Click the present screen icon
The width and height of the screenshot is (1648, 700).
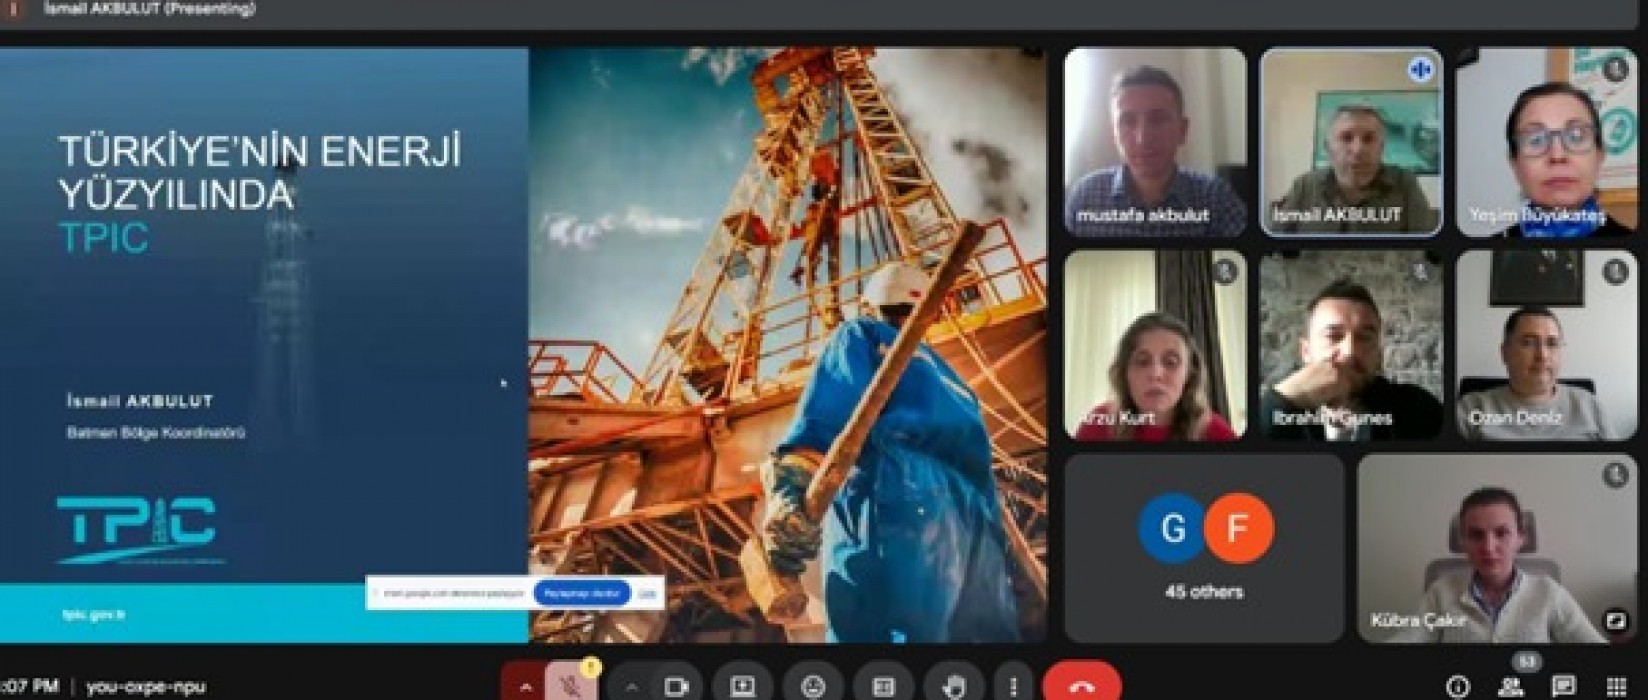(x=743, y=686)
